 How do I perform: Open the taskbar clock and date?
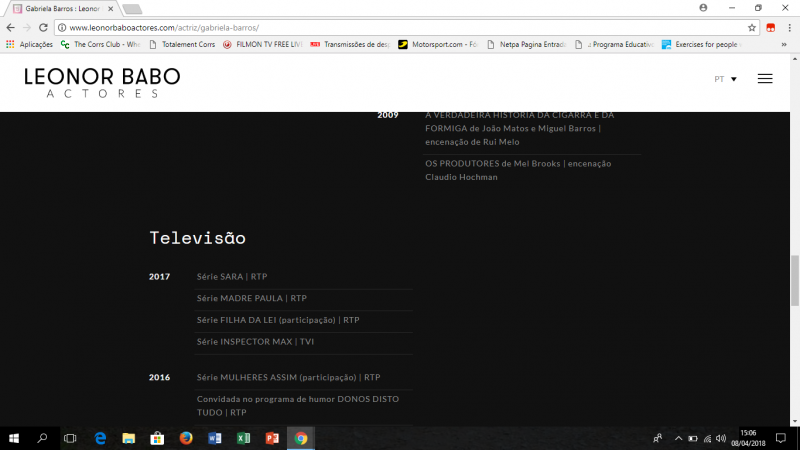click(748, 438)
